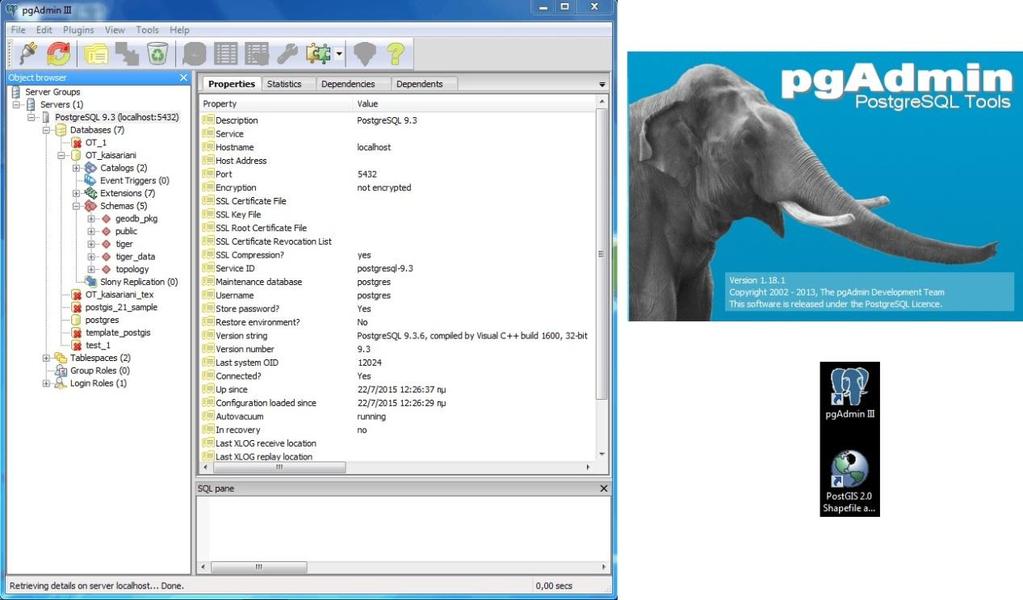Click the Add server connection plug icon
Screen dimensions: 1023x600
click(x=28, y=53)
